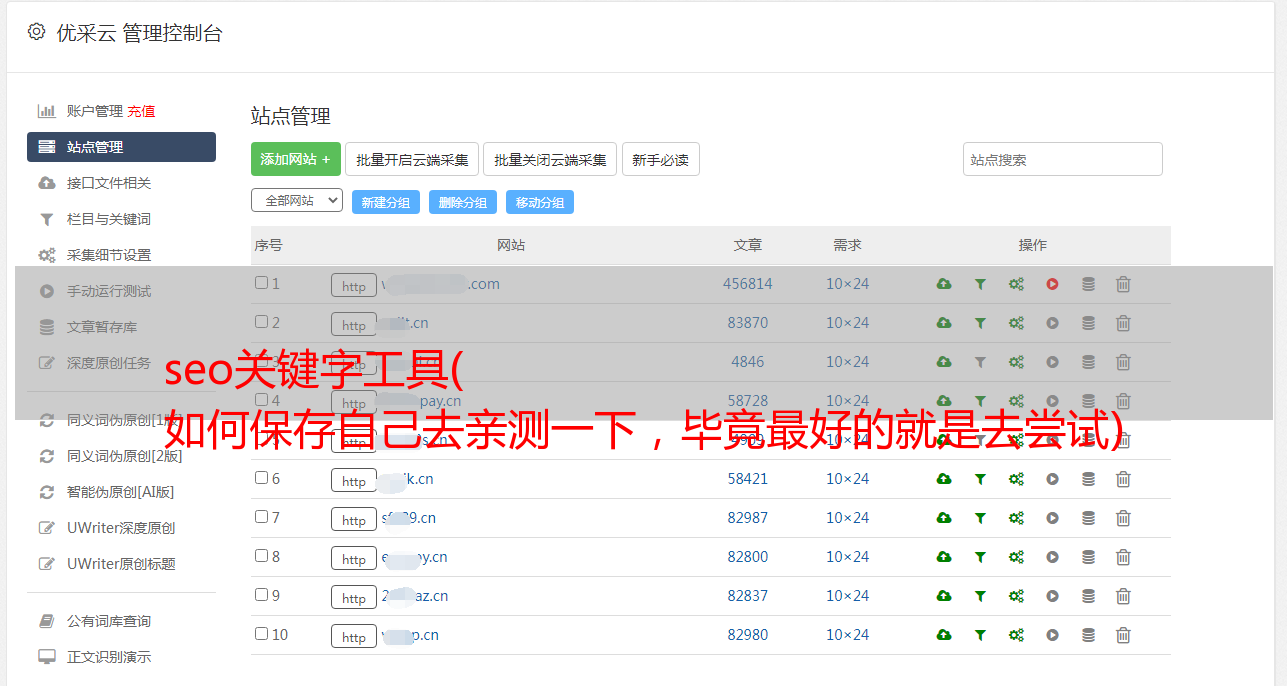Tick the checkbox for site row 6
The height and width of the screenshot is (686, 1287).
(x=261, y=478)
